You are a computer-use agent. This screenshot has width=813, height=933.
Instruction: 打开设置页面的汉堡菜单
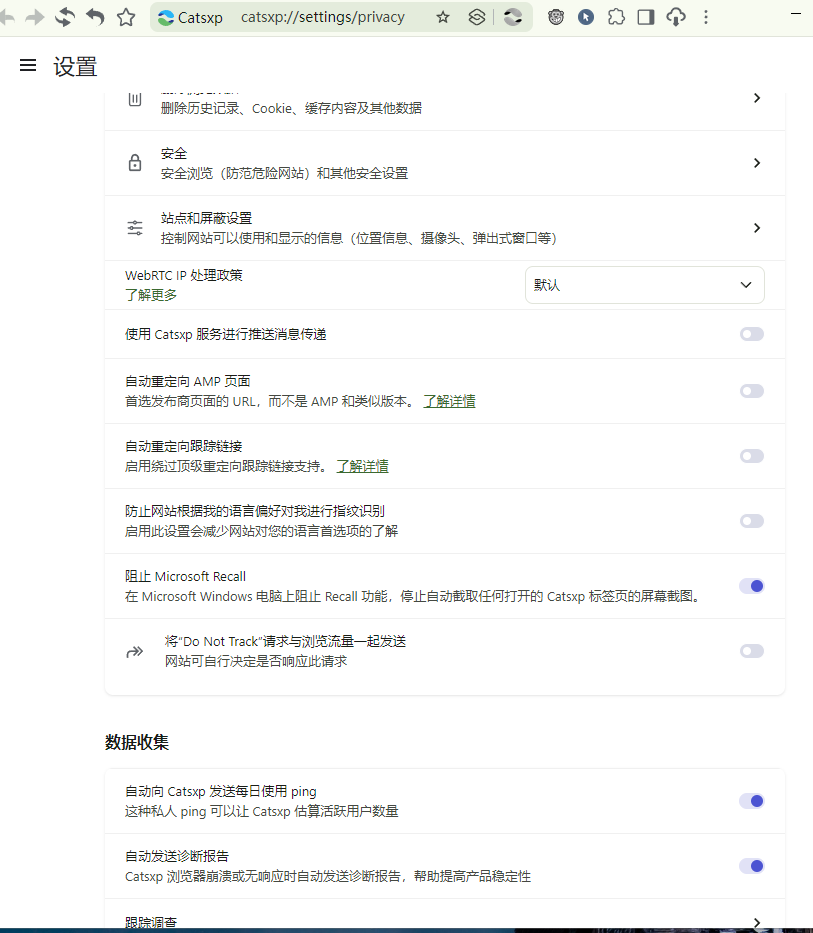point(27,66)
